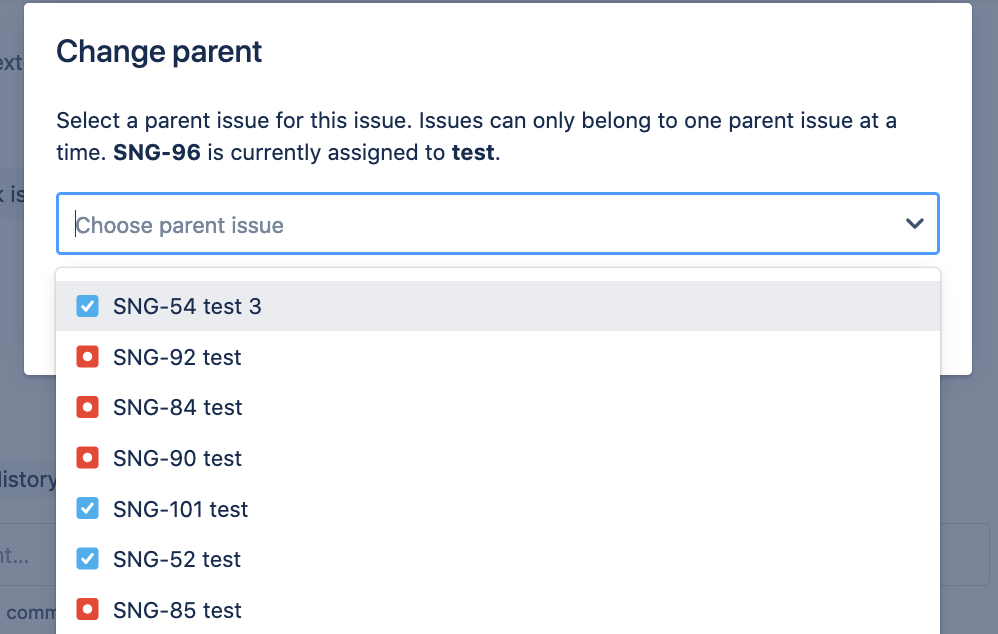
Task: Click the blue task icon beside SNG-54
Action: click(87, 305)
